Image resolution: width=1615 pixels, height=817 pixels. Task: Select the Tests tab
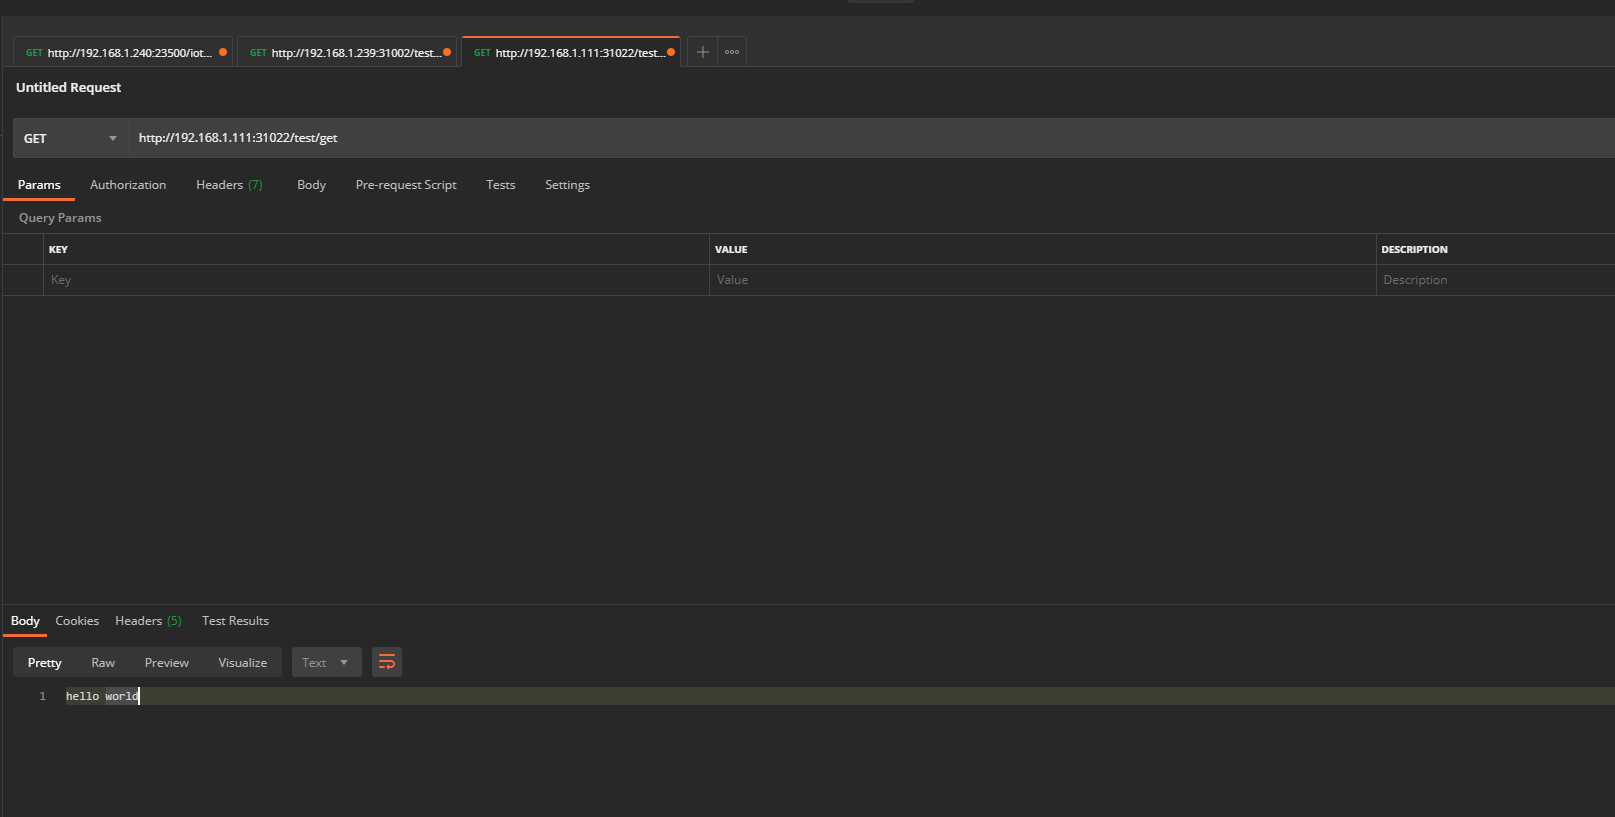500,185
